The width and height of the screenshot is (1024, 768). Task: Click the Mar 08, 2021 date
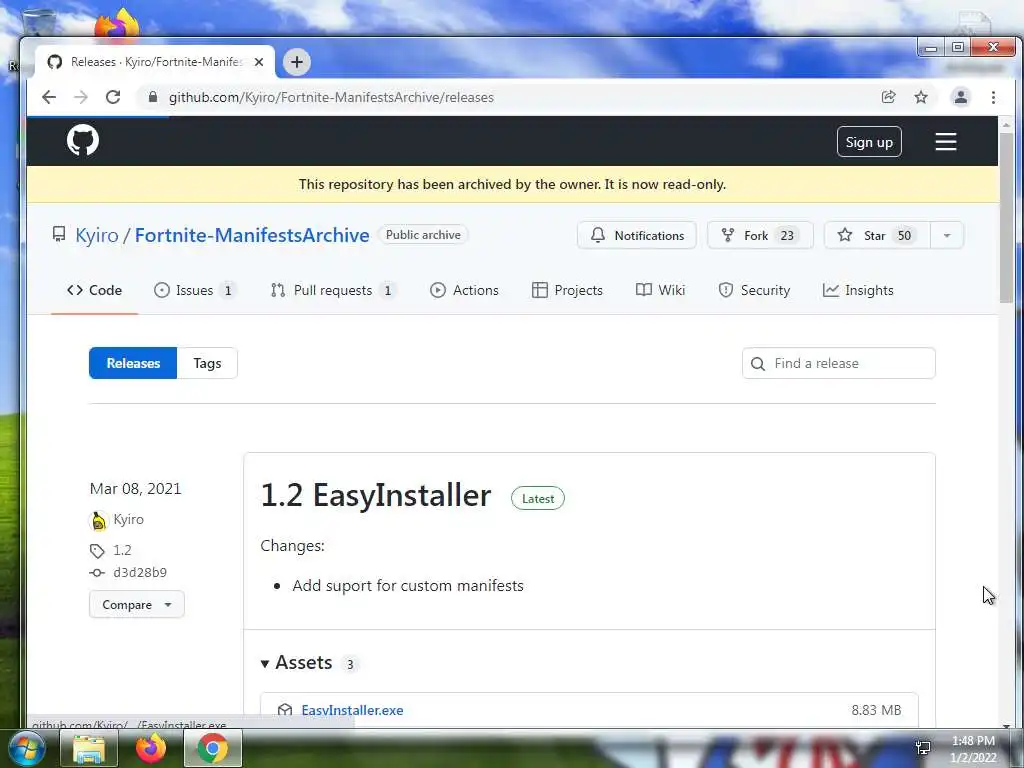point(135,488)
